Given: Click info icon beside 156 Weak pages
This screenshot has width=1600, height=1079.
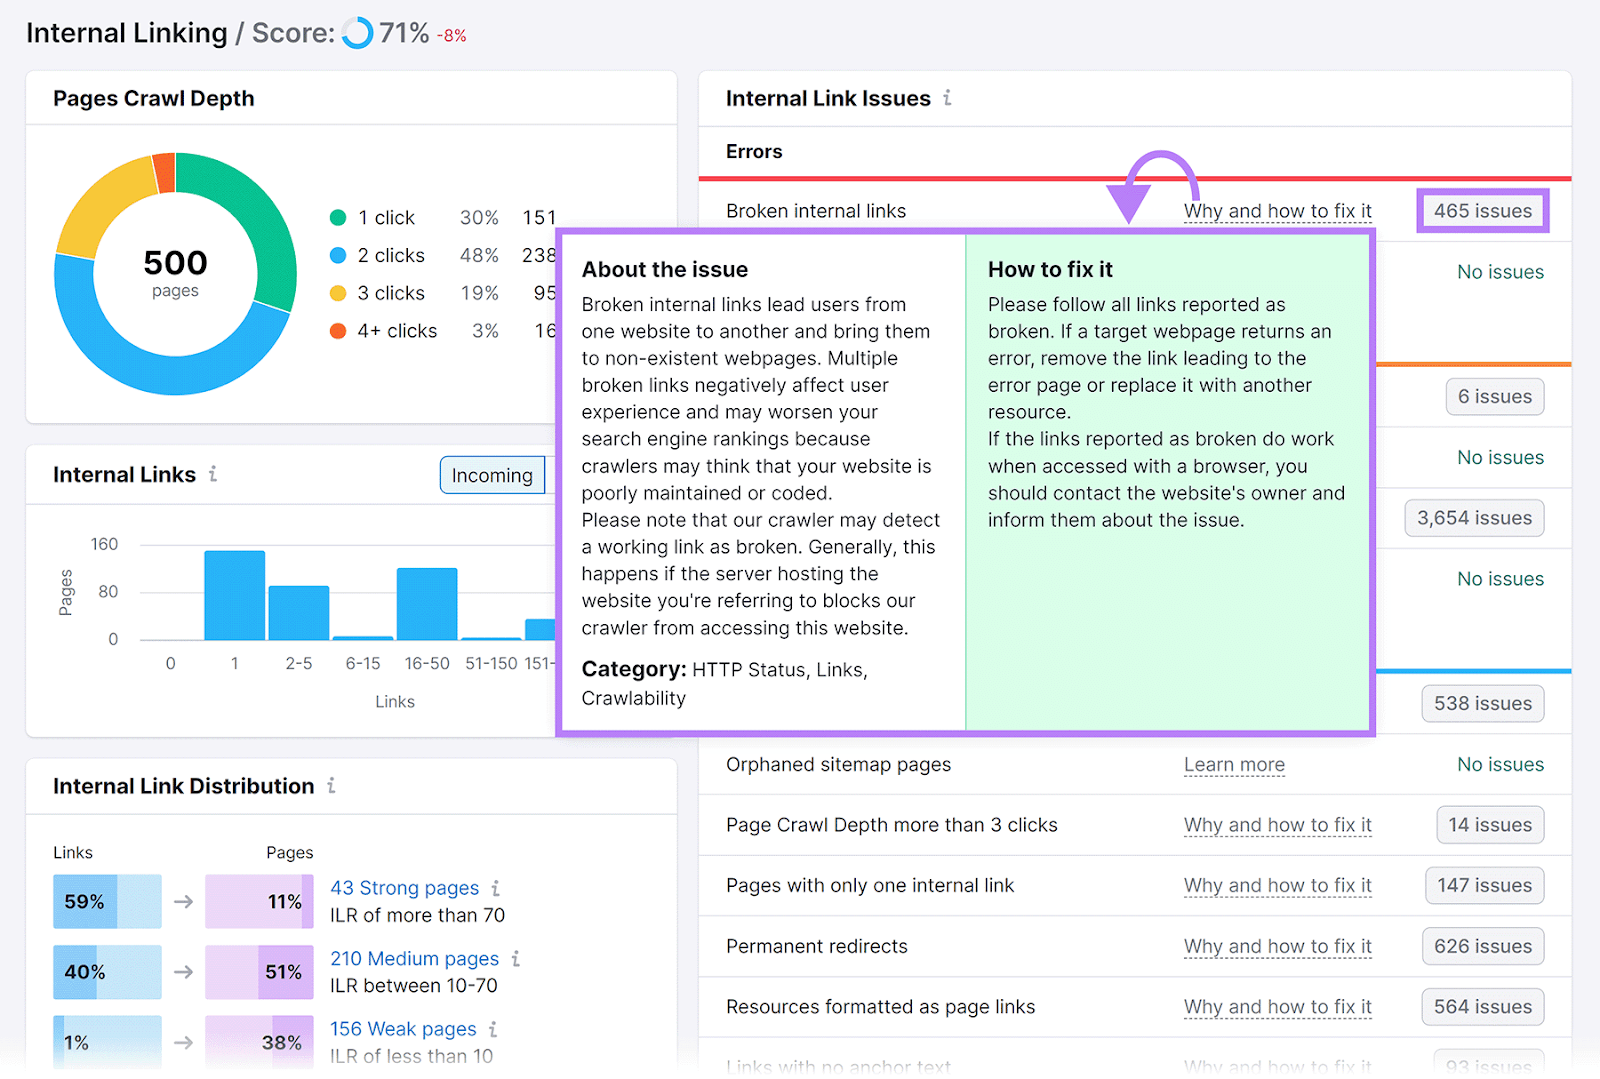Looking at the screenshot, I should (x=493, y=1029).
